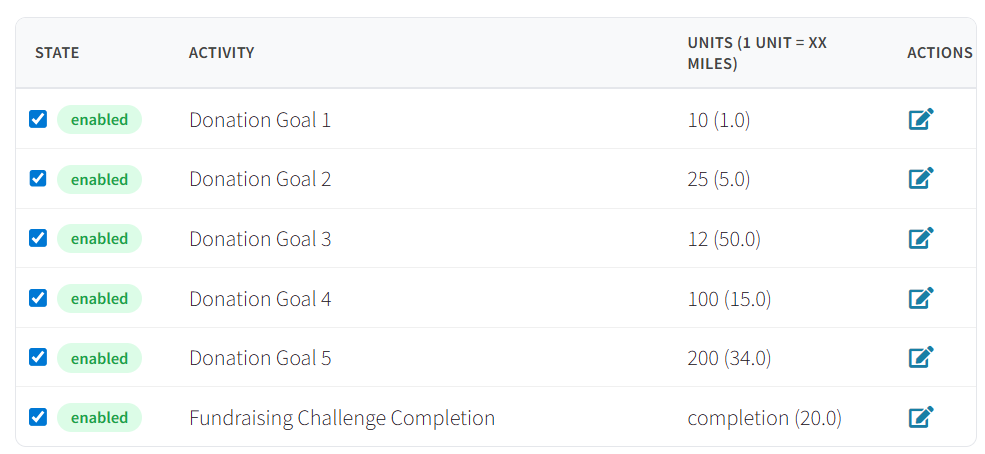Viewport: 985px width, 454px height.
Task: Uncheck the Fundraising Challenge Completion checkbox
Action: point(38,416)
